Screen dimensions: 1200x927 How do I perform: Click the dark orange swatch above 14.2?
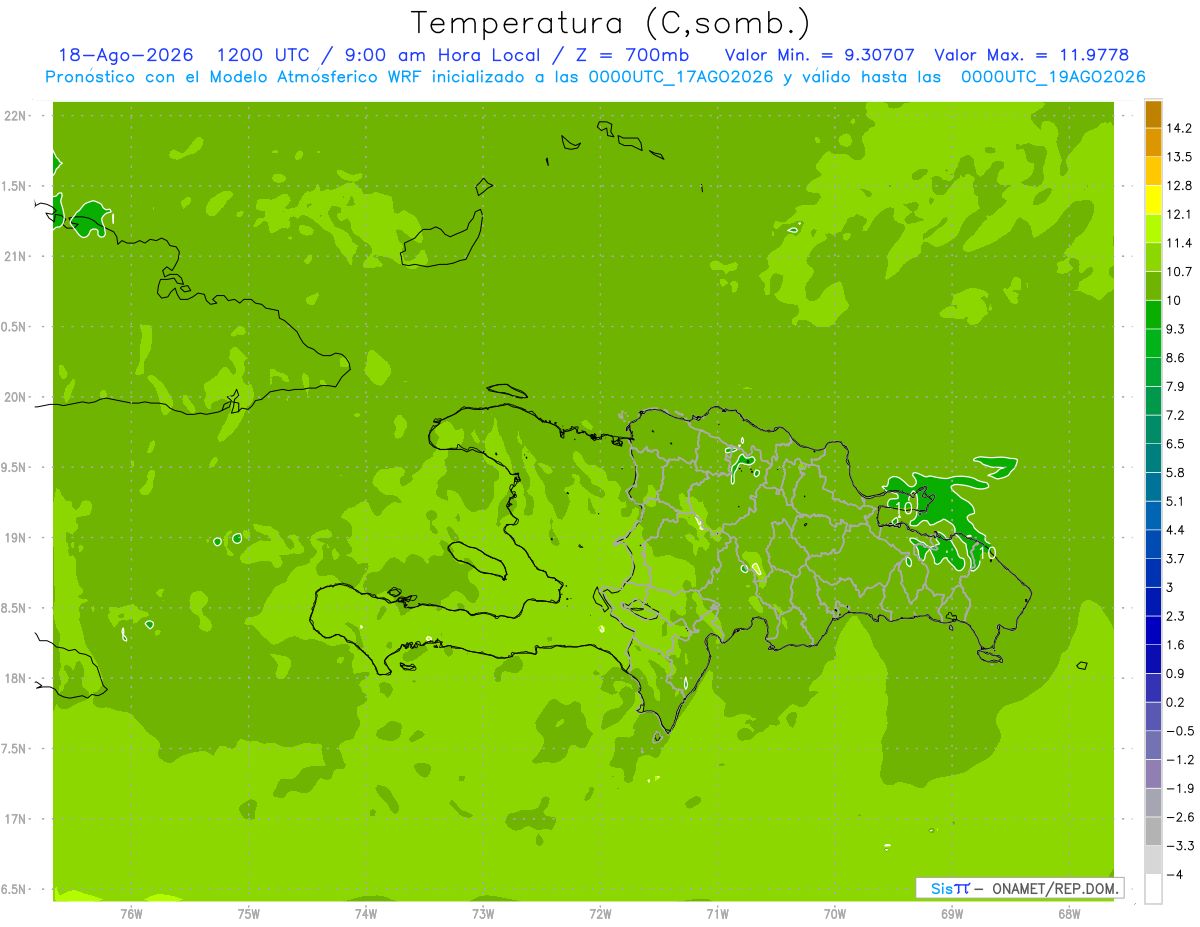[1153, 114]
